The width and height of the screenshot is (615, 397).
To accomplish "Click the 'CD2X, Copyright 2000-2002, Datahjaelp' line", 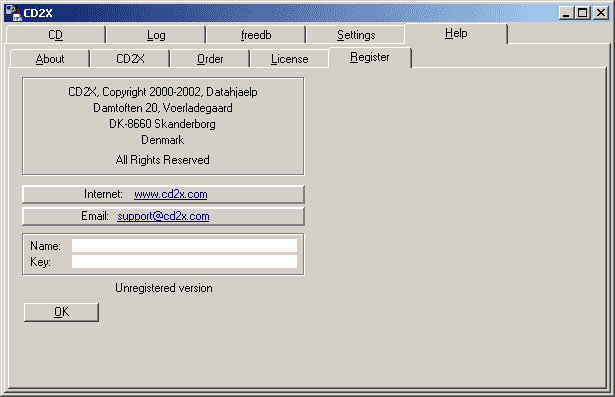I will (163, 92).
